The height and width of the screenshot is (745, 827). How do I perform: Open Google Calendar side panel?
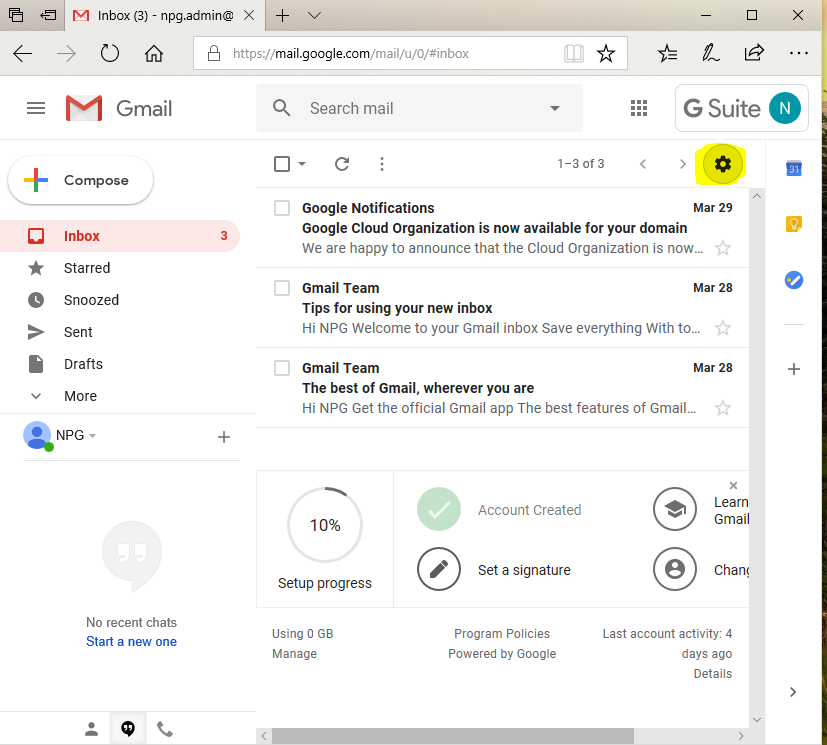(x=794, y=168)
